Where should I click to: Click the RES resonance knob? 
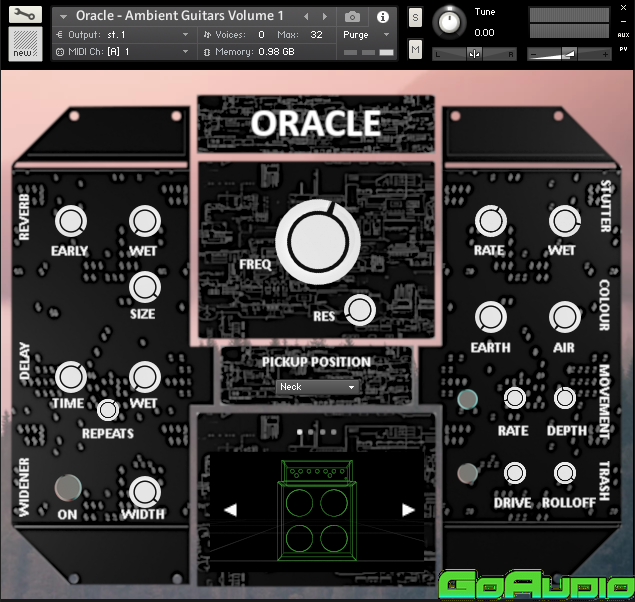[360, 310]
